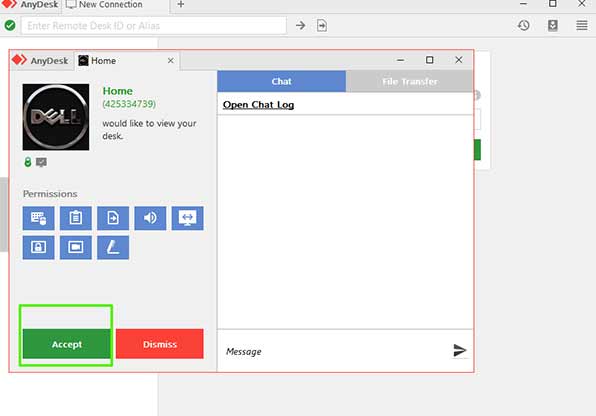Dismiss the connection request
The image size is (596, 416).
coord(160,344)
